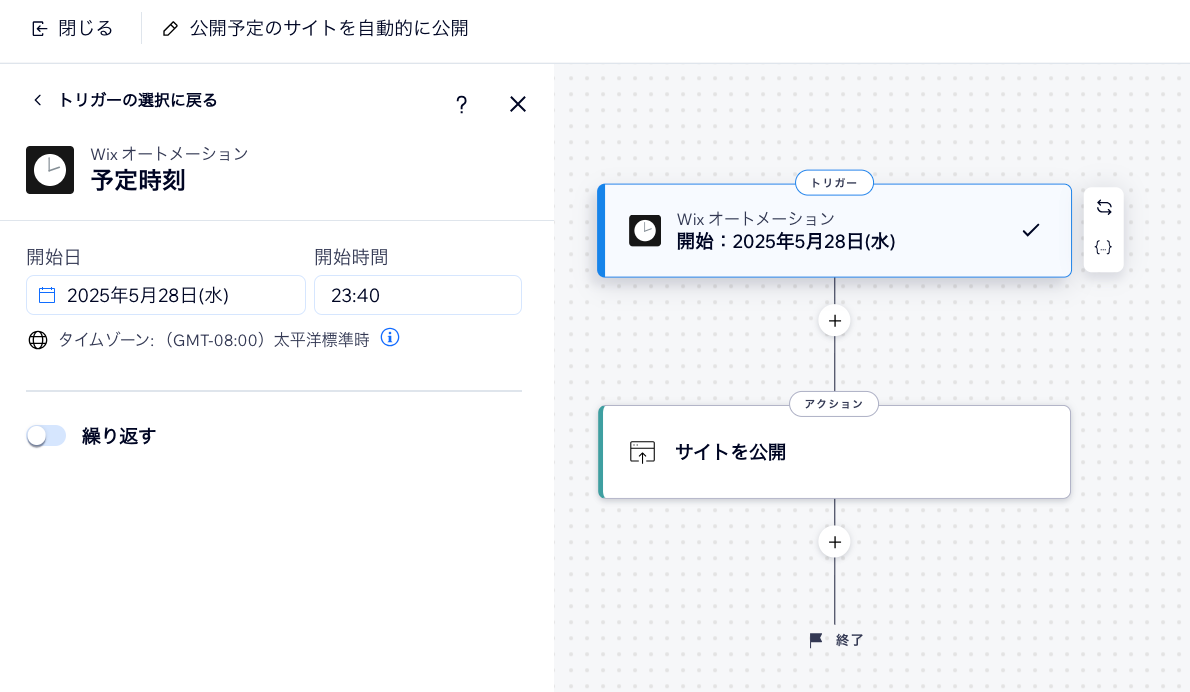This screenshot has height=692, width=1190.
Task: Toggle the 繰り返す repeat switch on
Action: [46, 436]
